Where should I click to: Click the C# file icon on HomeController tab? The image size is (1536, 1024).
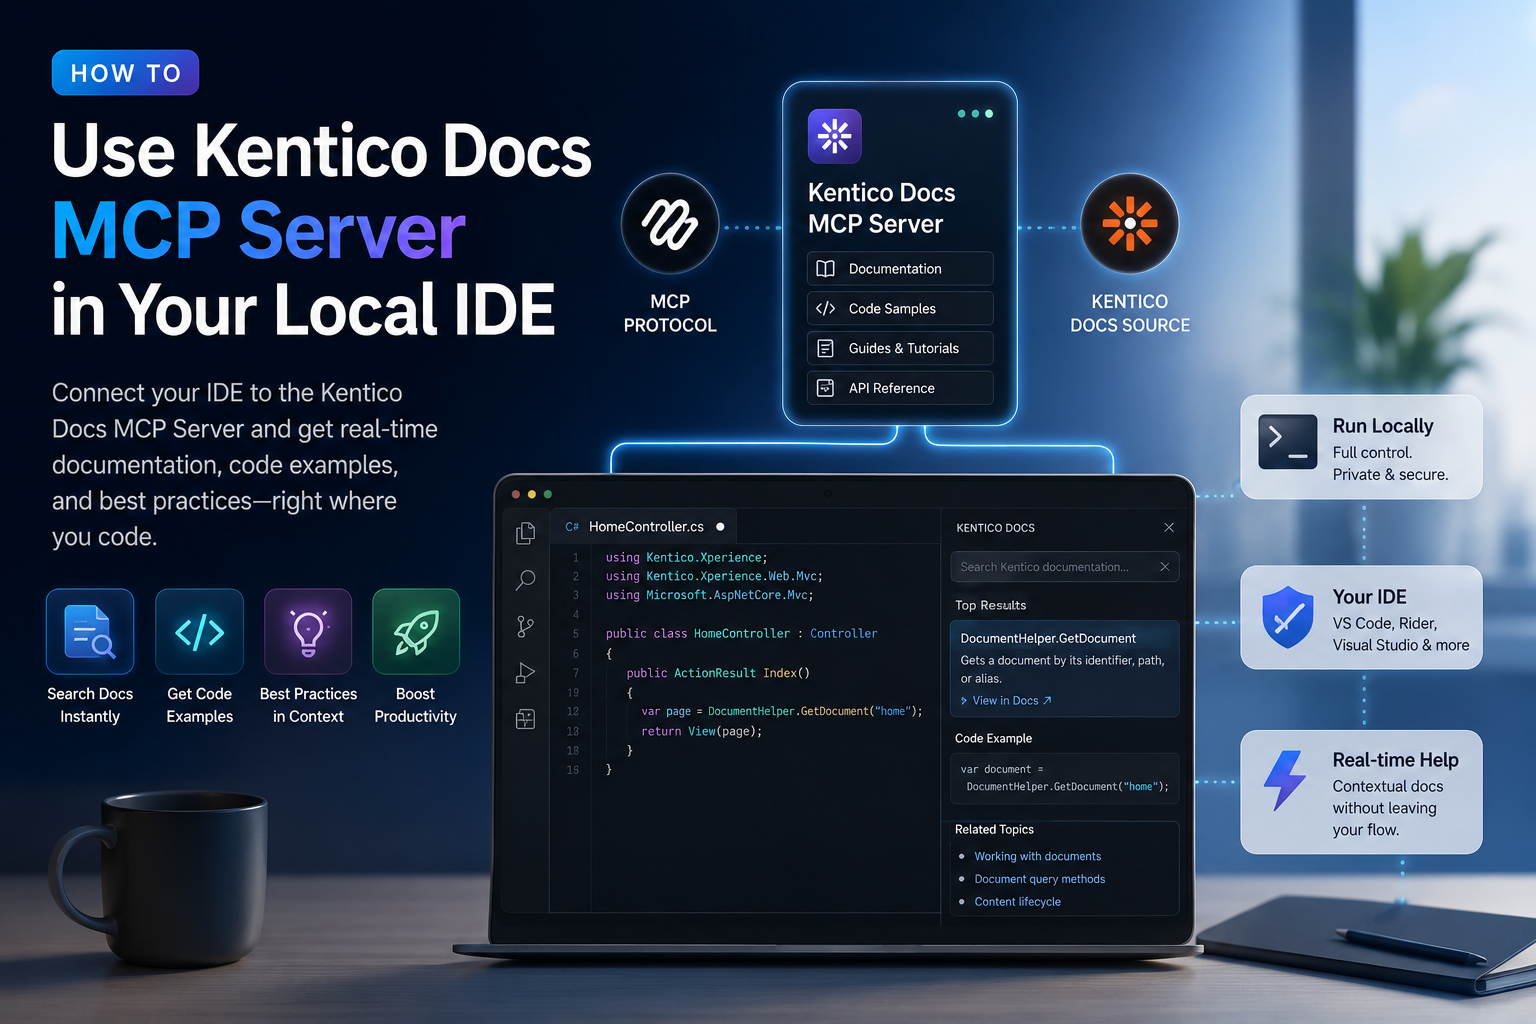(572, 527)
